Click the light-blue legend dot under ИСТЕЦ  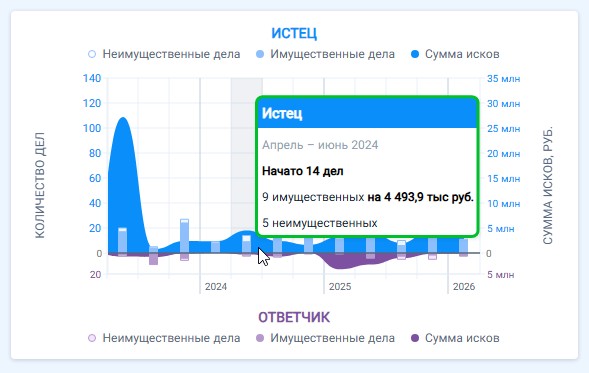[x=260, y=54]
